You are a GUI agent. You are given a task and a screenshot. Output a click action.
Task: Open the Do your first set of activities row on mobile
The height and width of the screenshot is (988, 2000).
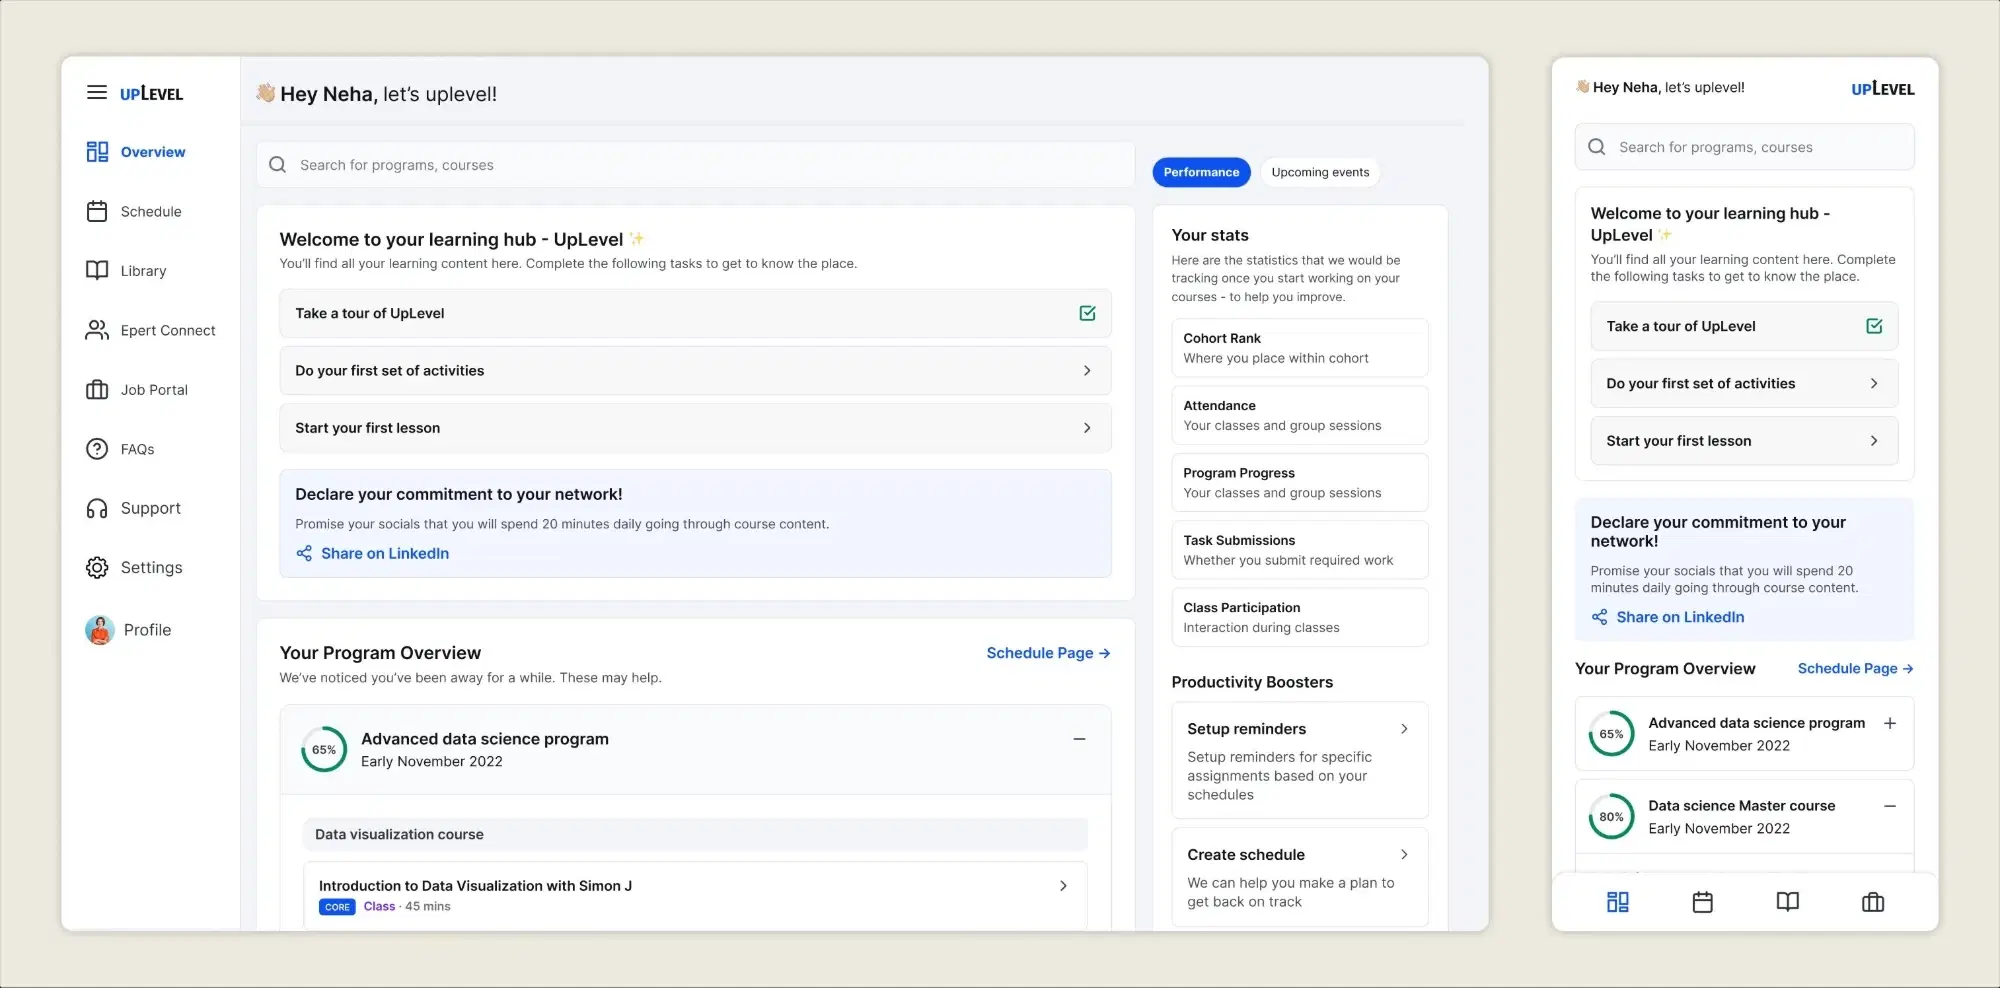[1744, 383]
